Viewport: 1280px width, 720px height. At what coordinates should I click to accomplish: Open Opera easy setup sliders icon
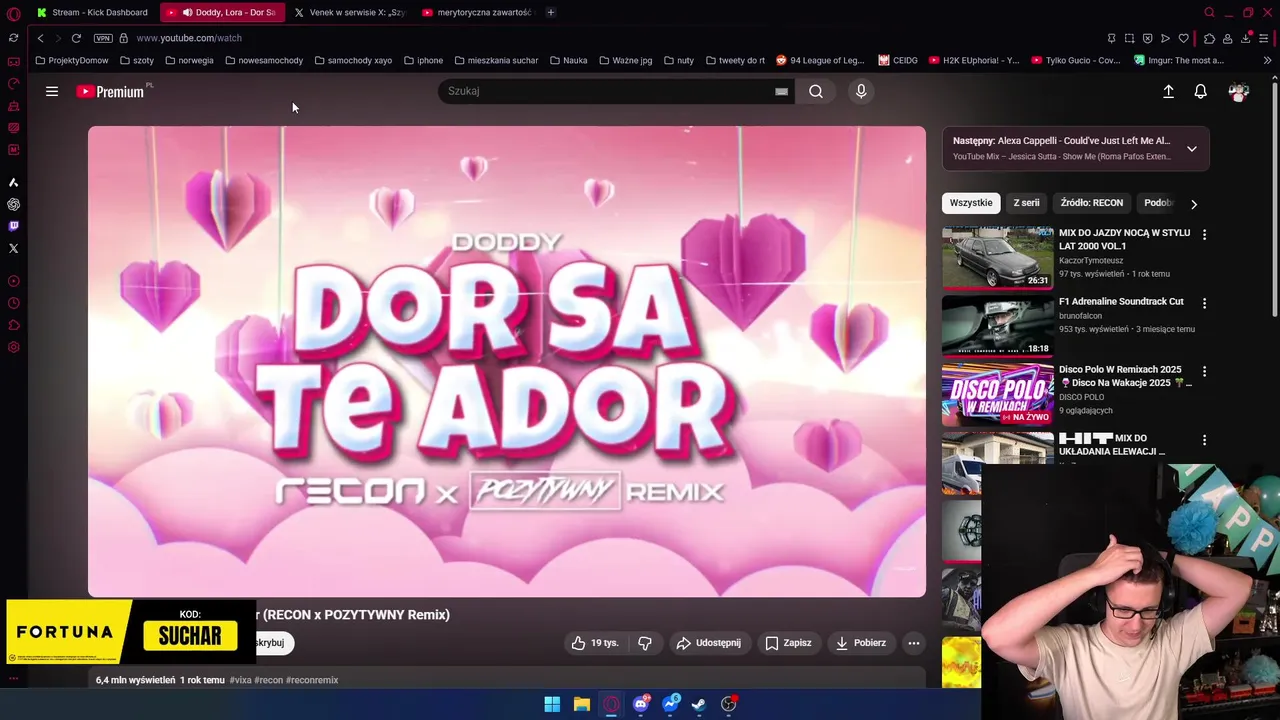pos(1264,38)
